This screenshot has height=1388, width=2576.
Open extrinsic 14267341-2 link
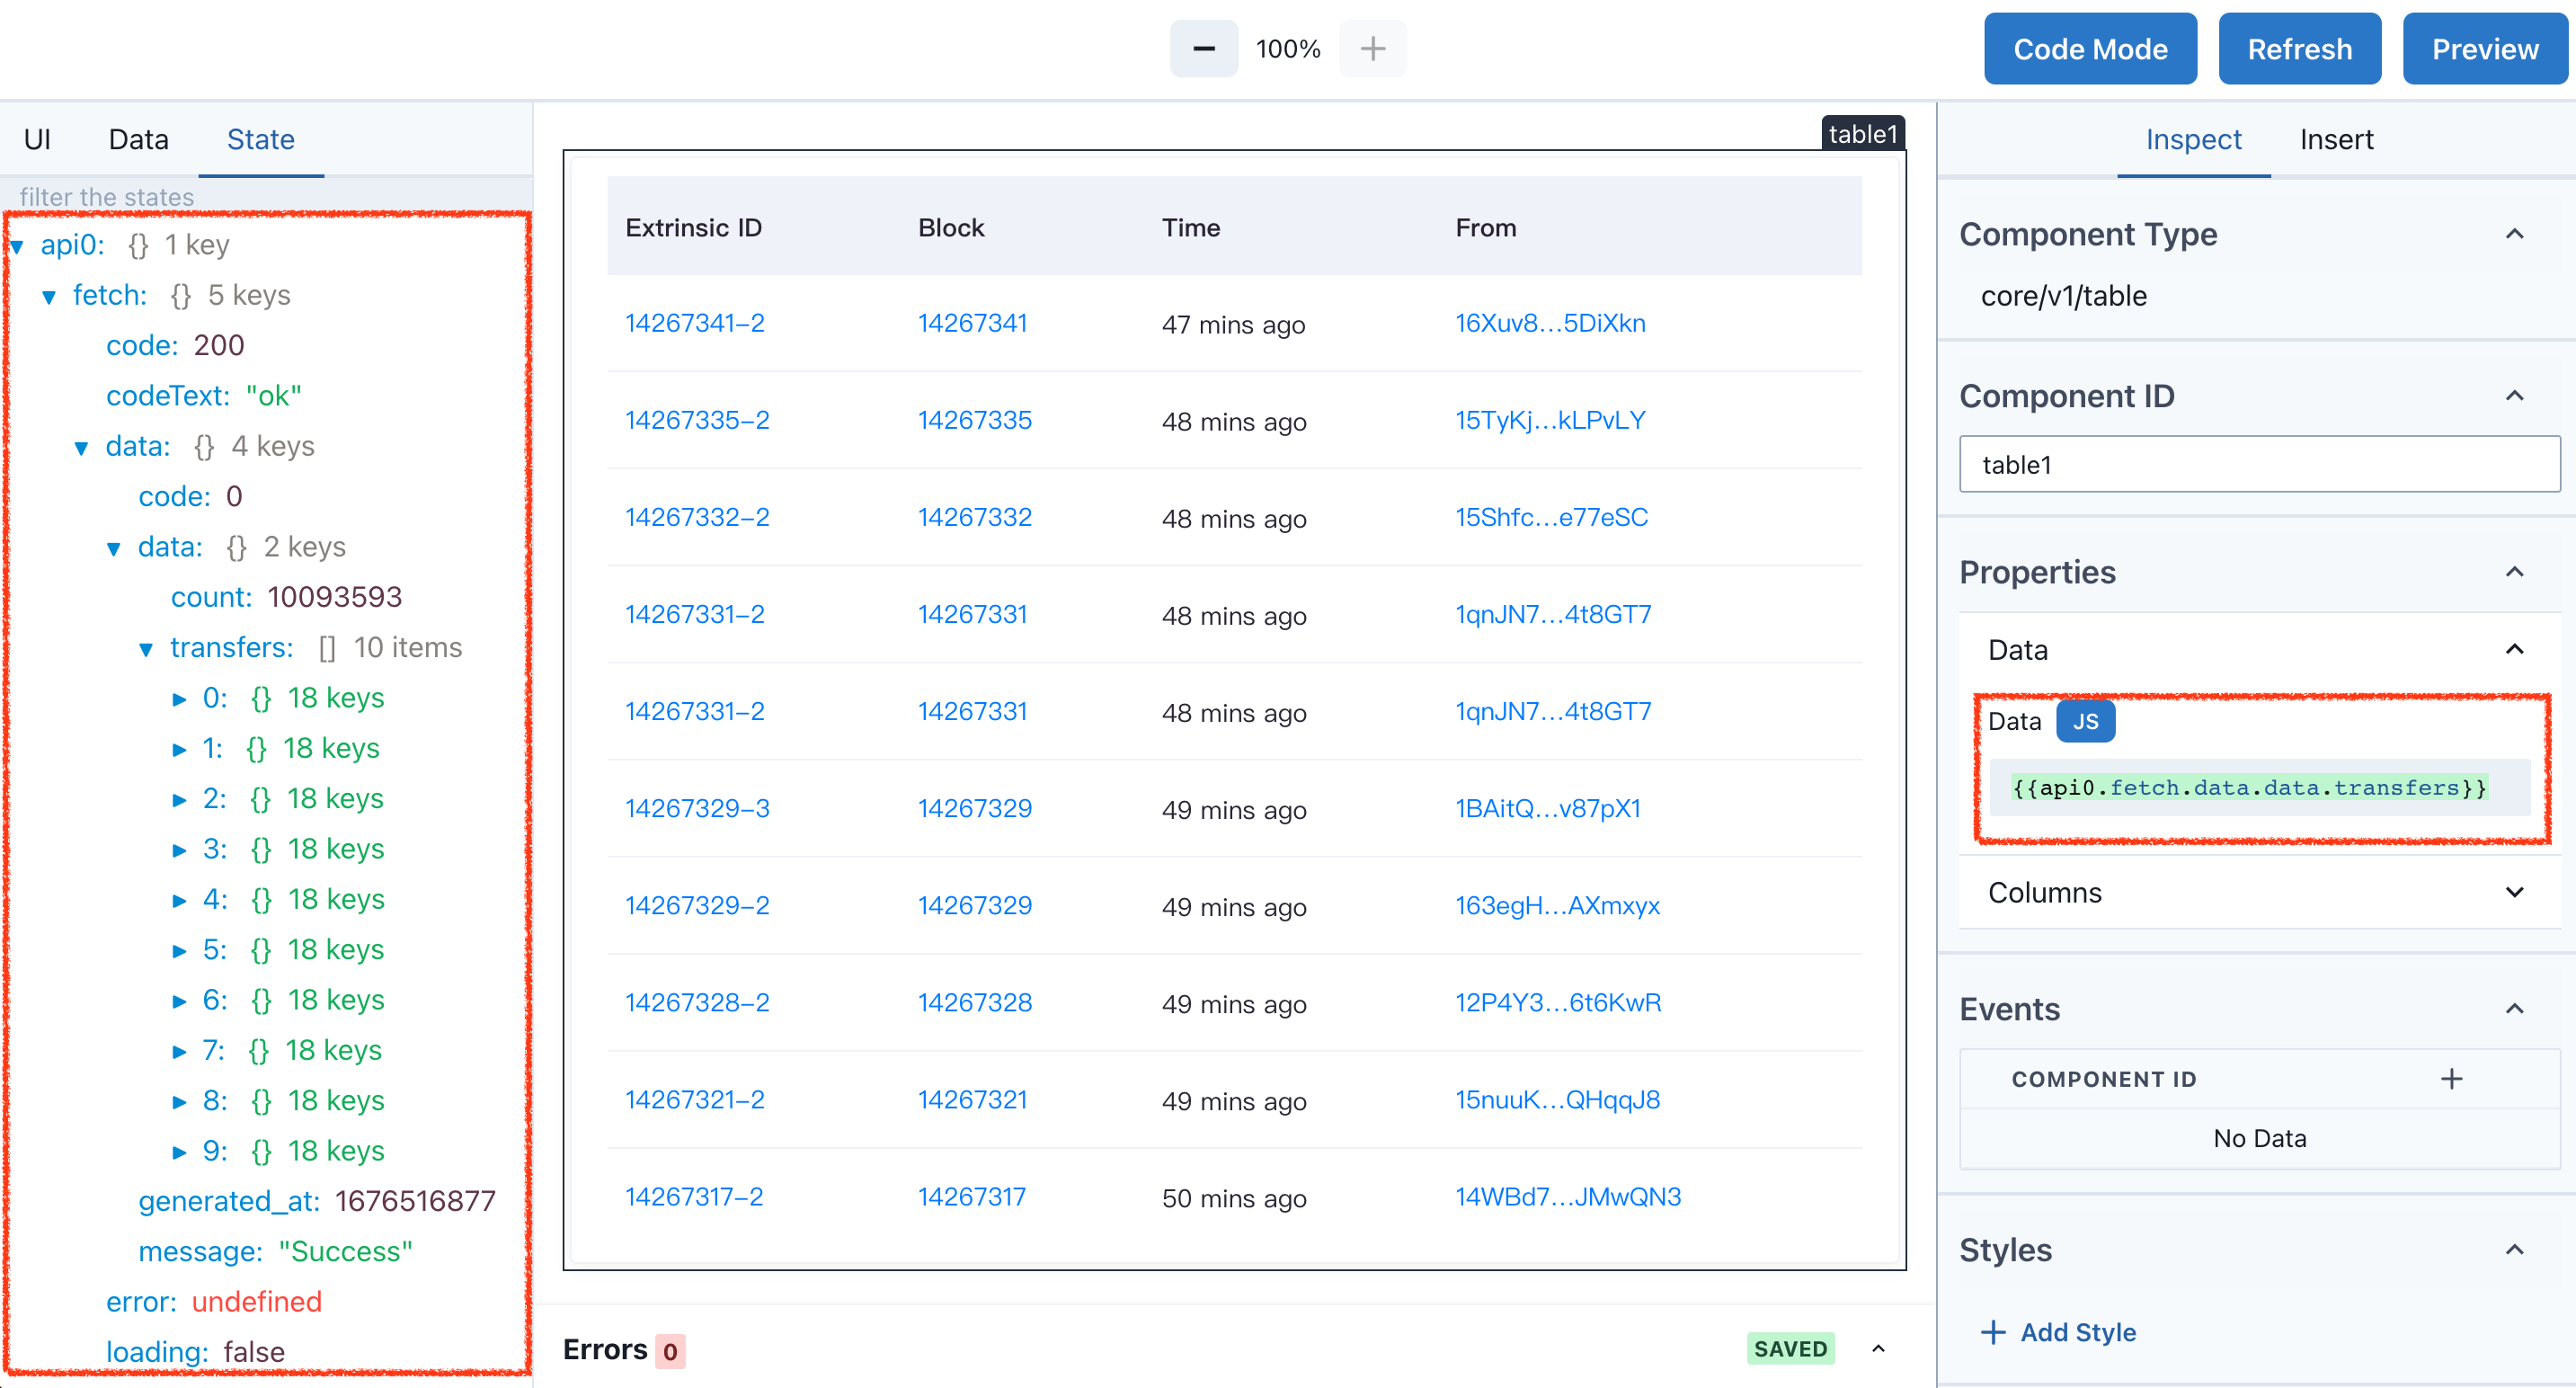pyautogui.click(x=694, y=323)
